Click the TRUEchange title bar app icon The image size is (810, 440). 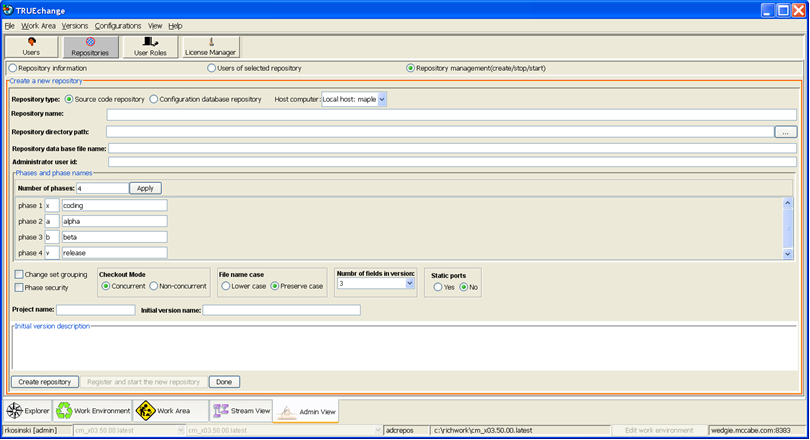click(x=8, y=10)
